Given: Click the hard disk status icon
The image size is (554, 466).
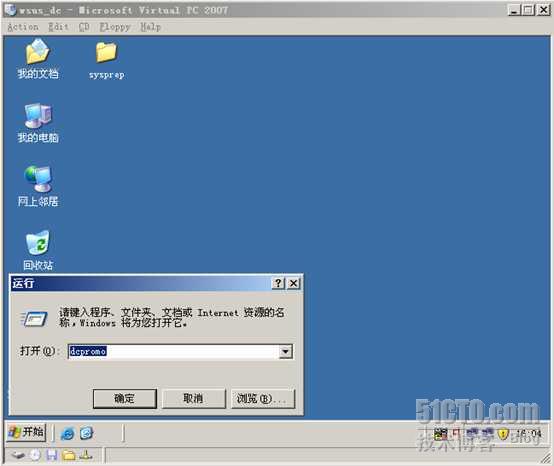Looking at the screenshot, I should [x=18, y=455].
